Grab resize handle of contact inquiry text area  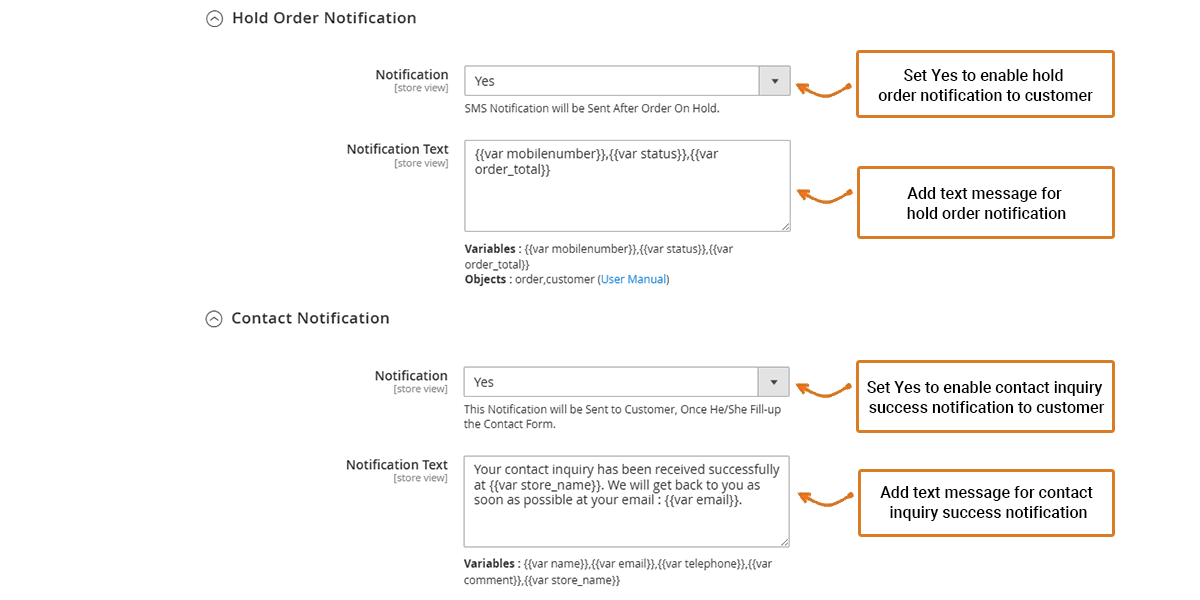(784, 541)
